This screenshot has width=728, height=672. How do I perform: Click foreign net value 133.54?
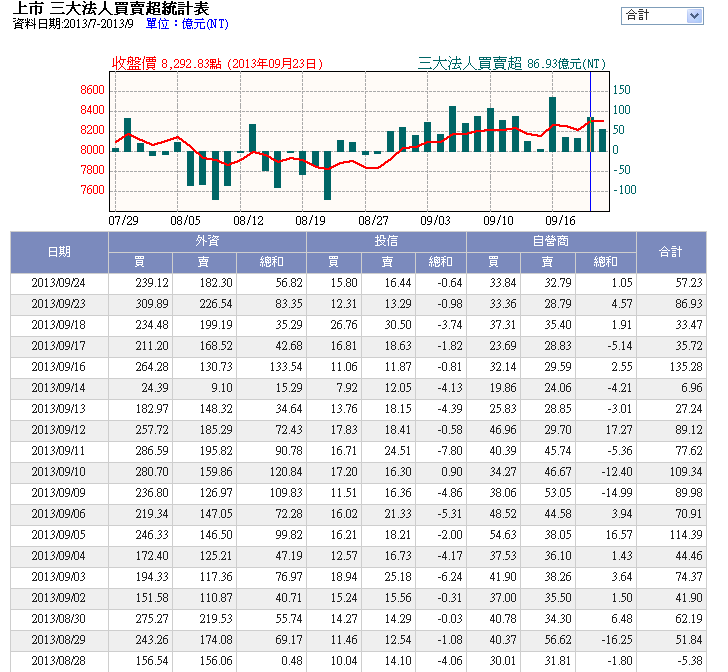click(x=286, y=367)
